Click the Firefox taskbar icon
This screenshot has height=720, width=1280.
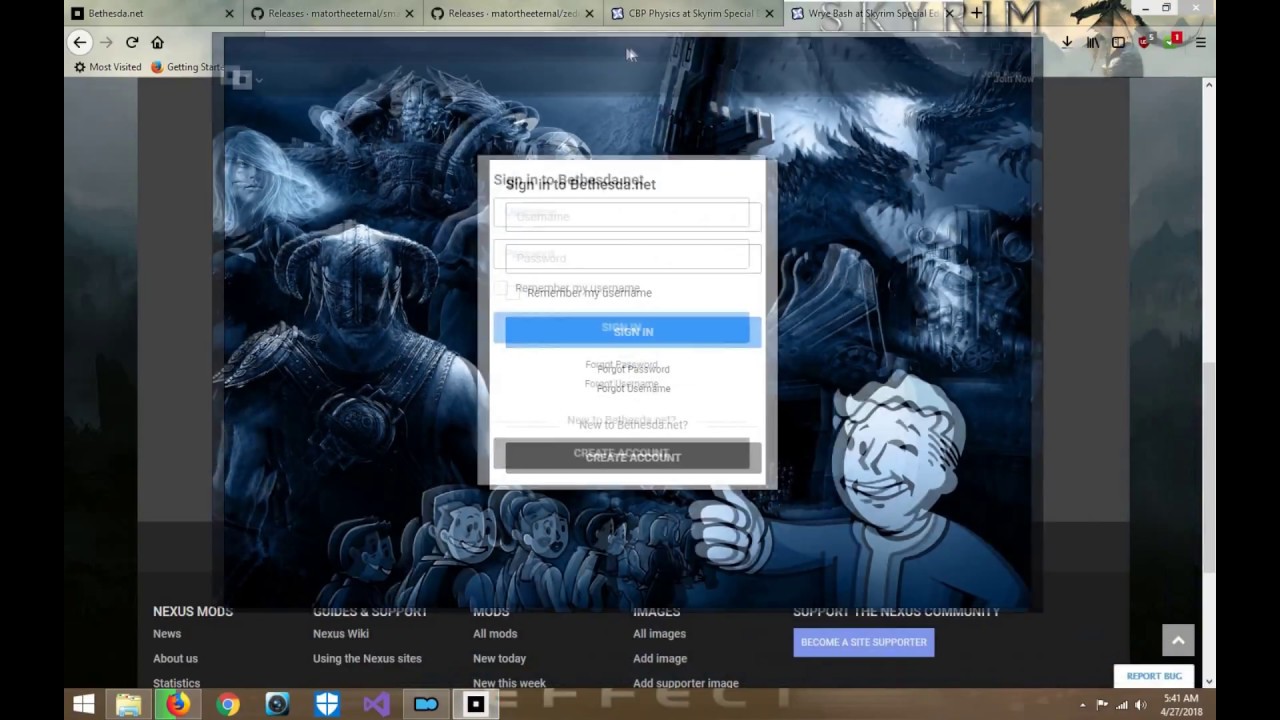coord(178,705)
